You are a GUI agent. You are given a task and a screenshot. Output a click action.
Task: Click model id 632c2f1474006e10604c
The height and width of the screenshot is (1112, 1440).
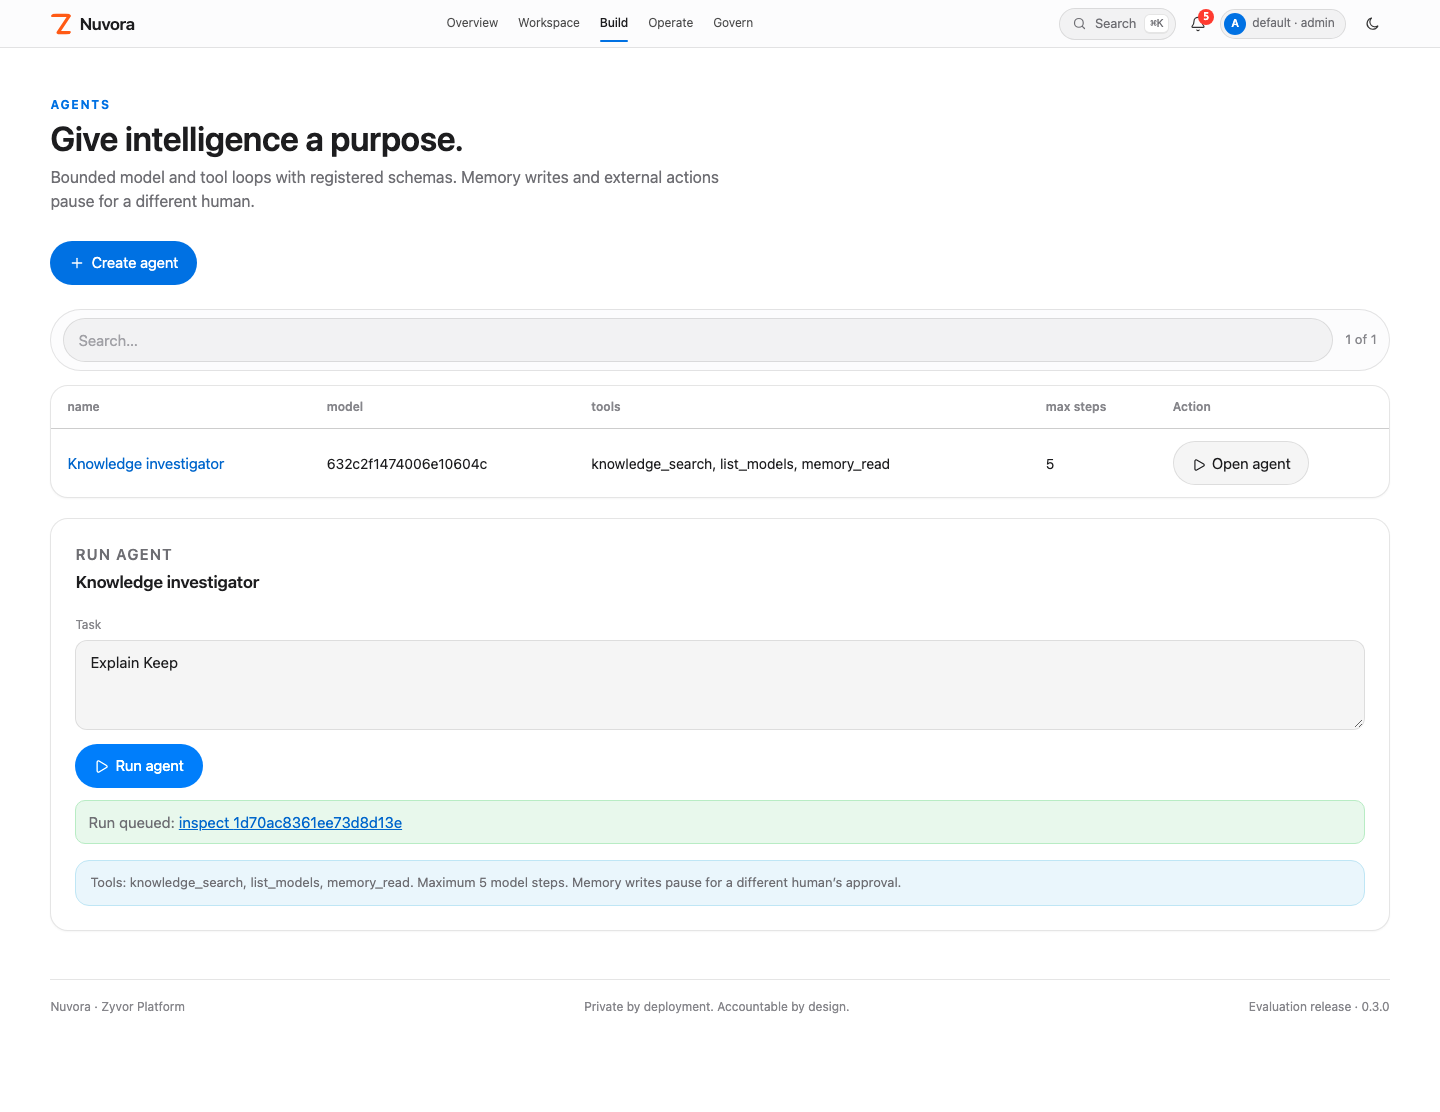pos(407,464)
